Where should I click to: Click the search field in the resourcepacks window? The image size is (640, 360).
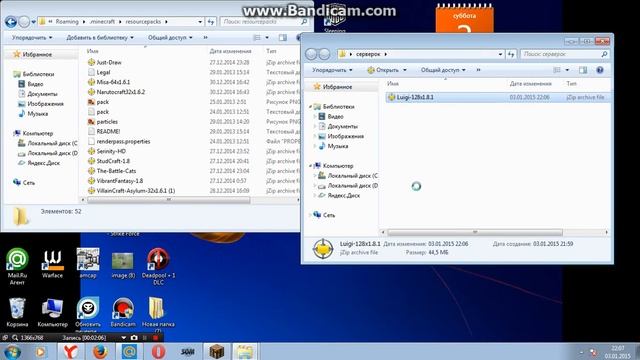coord(264,22)
